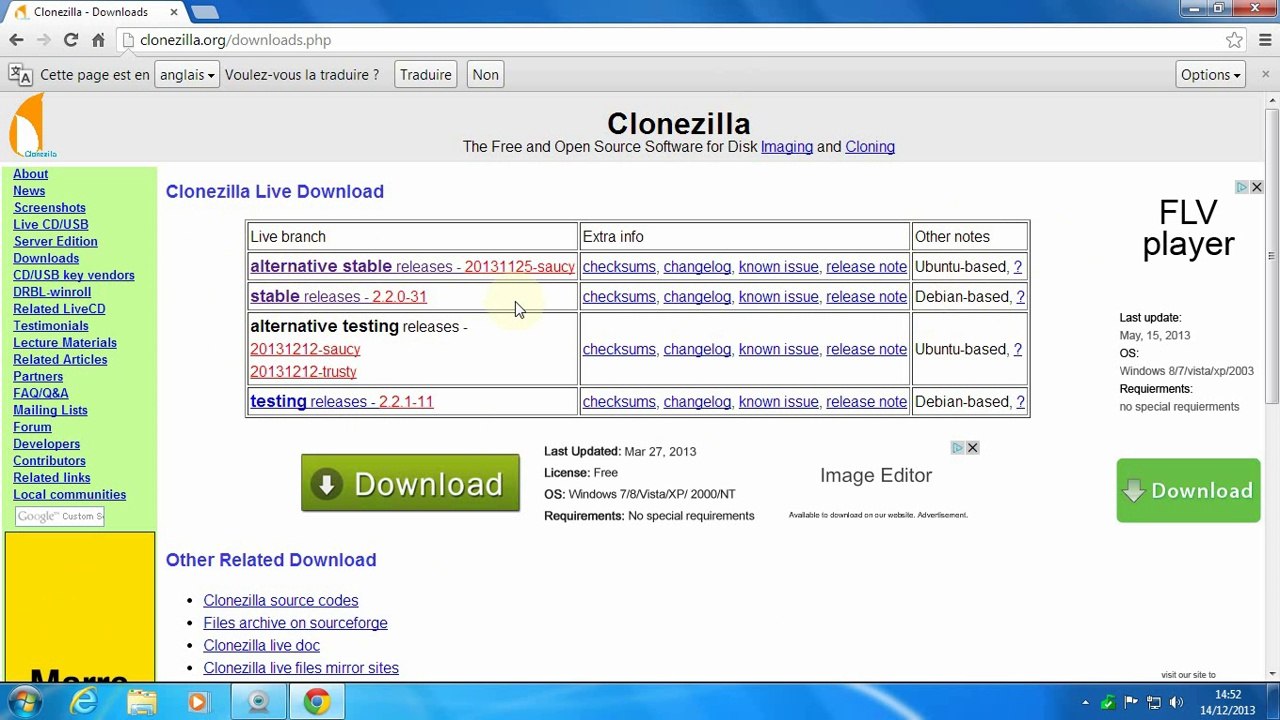Open the Mailing Lists link

pos(50,410)
